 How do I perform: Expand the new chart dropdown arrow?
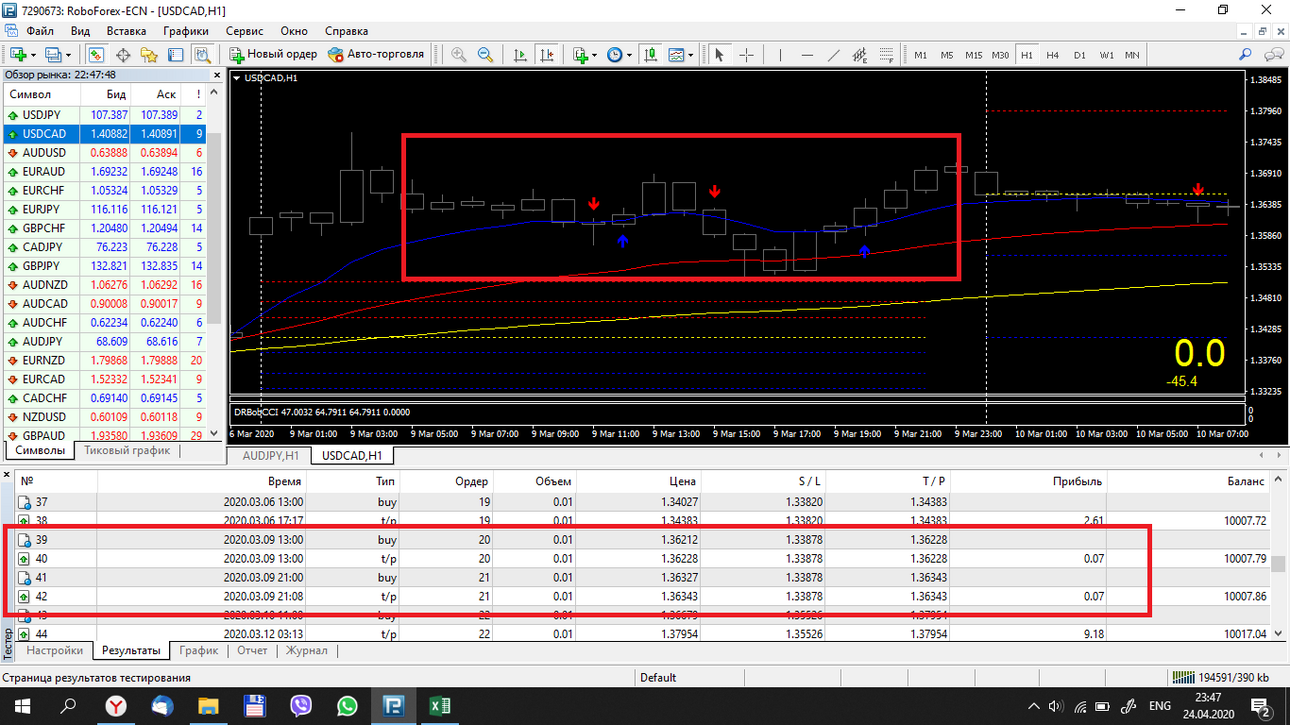pos(34,55)
